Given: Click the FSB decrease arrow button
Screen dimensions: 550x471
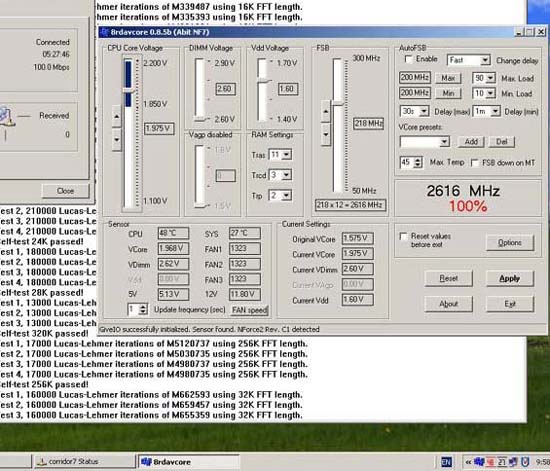Looking at the screenshot, I should [x=326, y=134].
